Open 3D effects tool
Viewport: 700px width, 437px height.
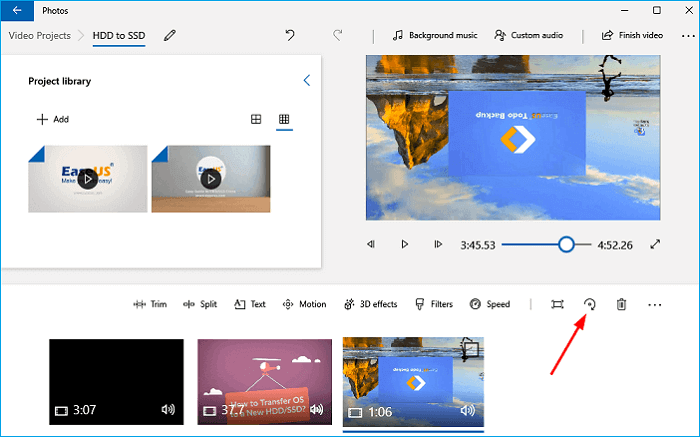[370, 304]
